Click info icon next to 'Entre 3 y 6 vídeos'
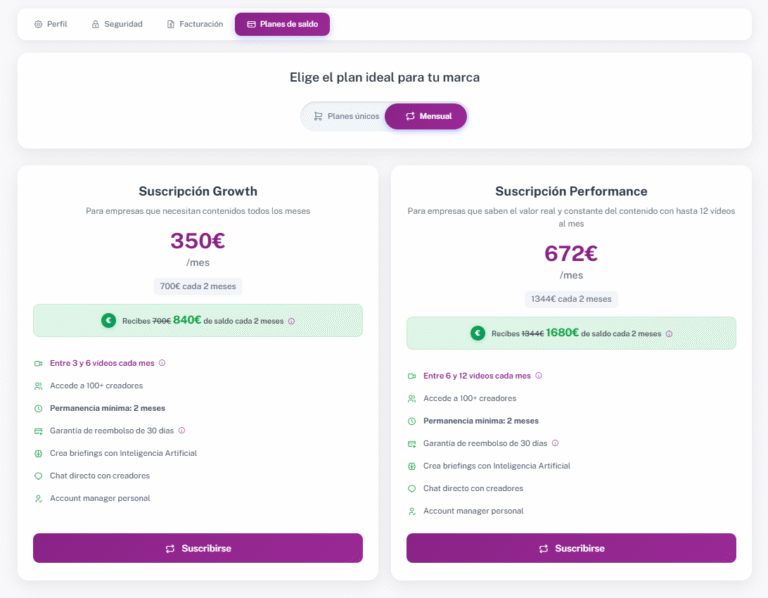 tap(162, 363)
